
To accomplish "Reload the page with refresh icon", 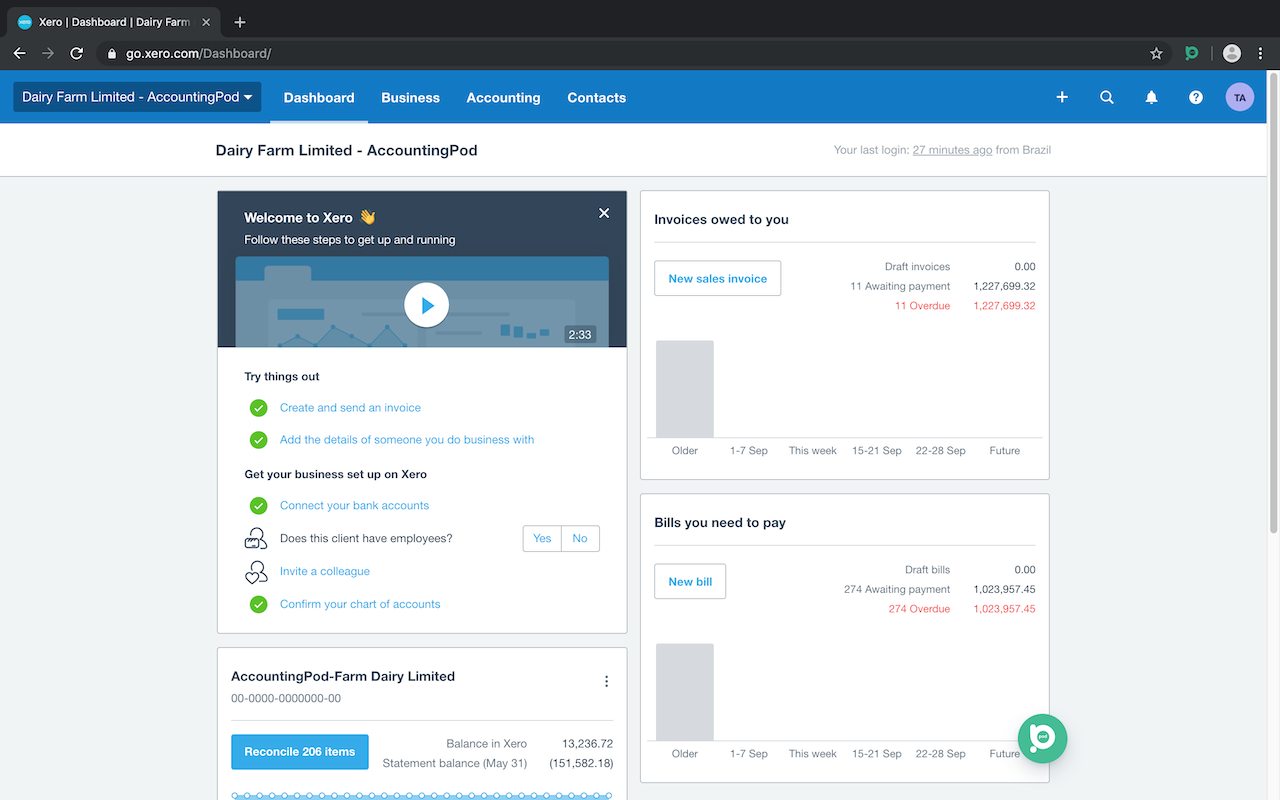I will click(x=77, y=53).
